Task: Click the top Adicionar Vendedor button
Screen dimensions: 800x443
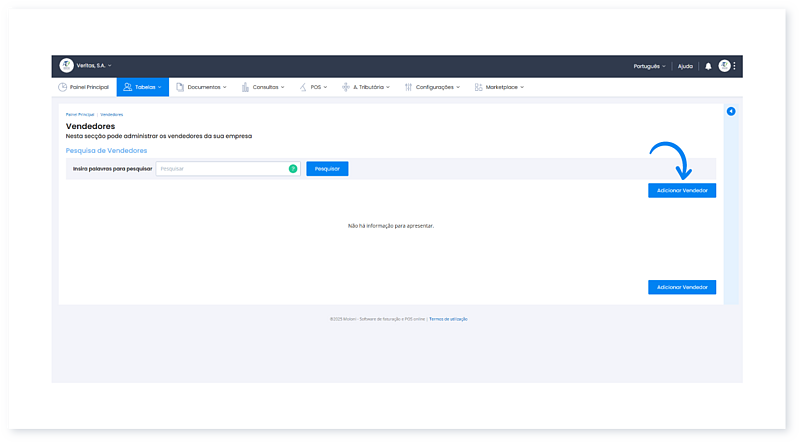Action: [682, 190]
